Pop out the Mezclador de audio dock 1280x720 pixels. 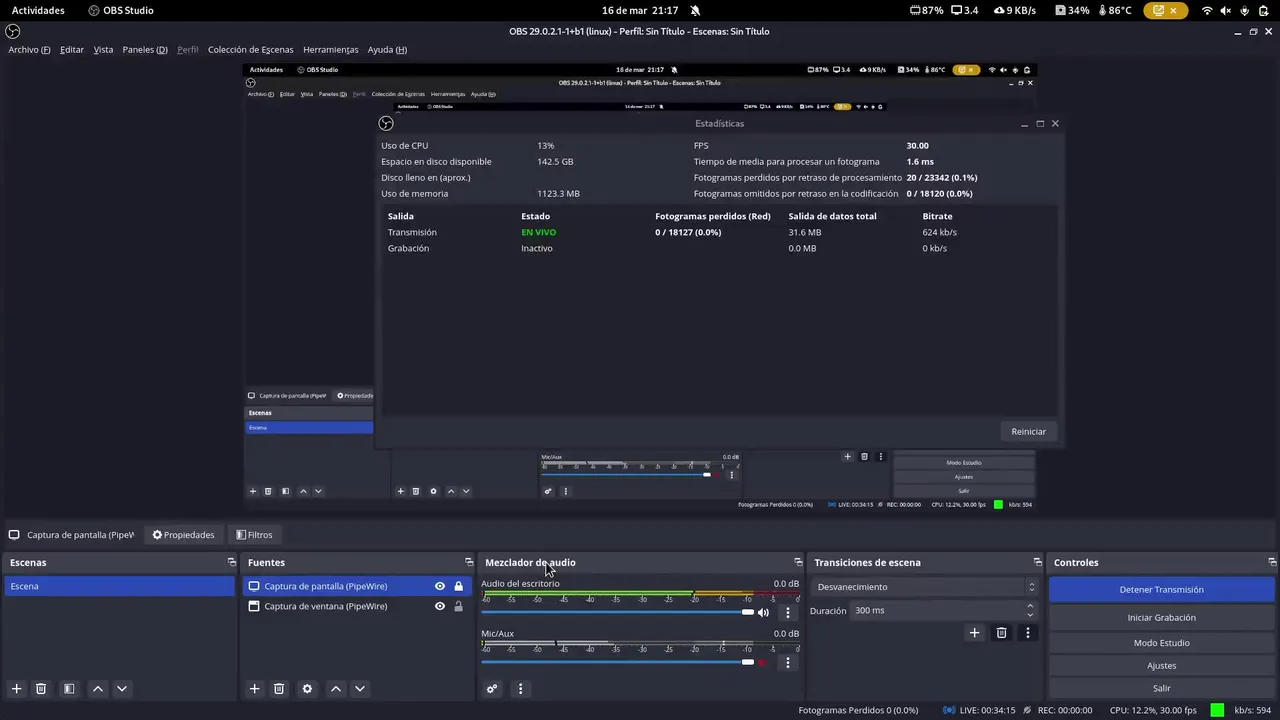click(798, 562)
